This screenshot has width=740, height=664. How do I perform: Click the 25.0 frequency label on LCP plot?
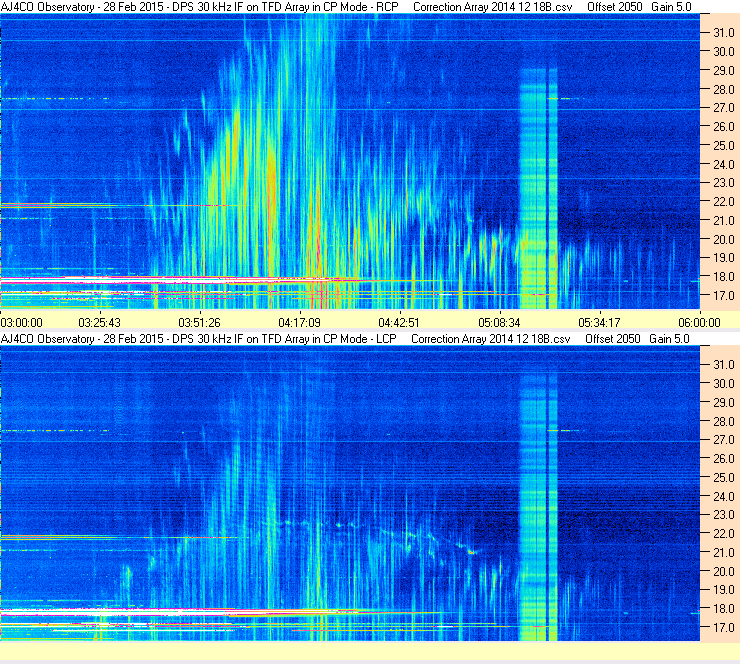724,478
